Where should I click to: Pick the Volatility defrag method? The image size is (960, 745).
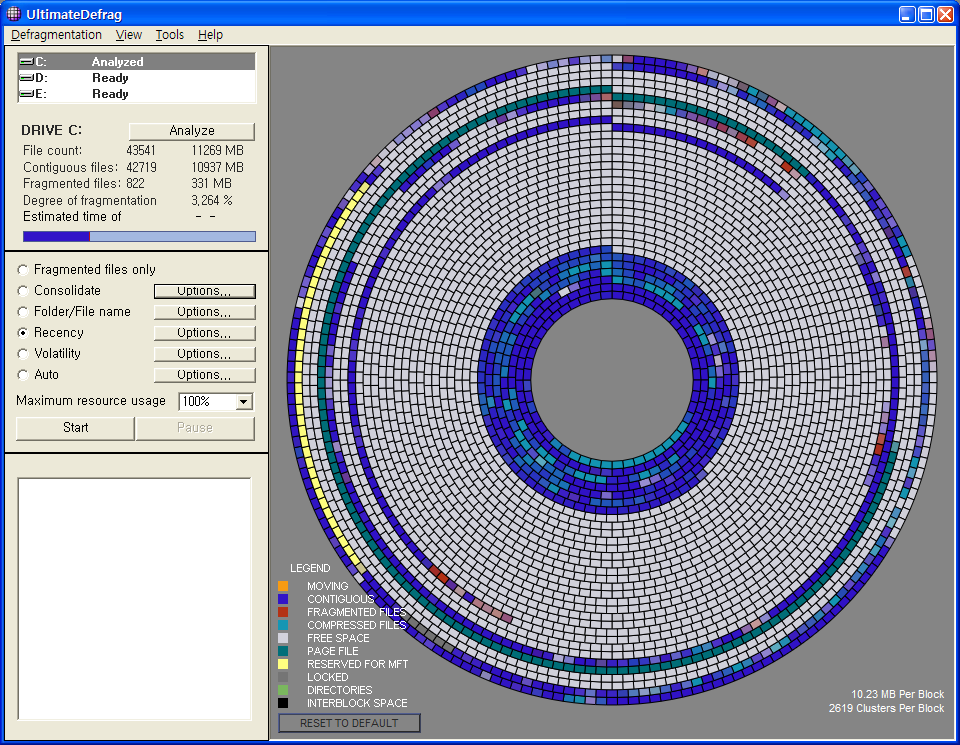coord(23,354)
